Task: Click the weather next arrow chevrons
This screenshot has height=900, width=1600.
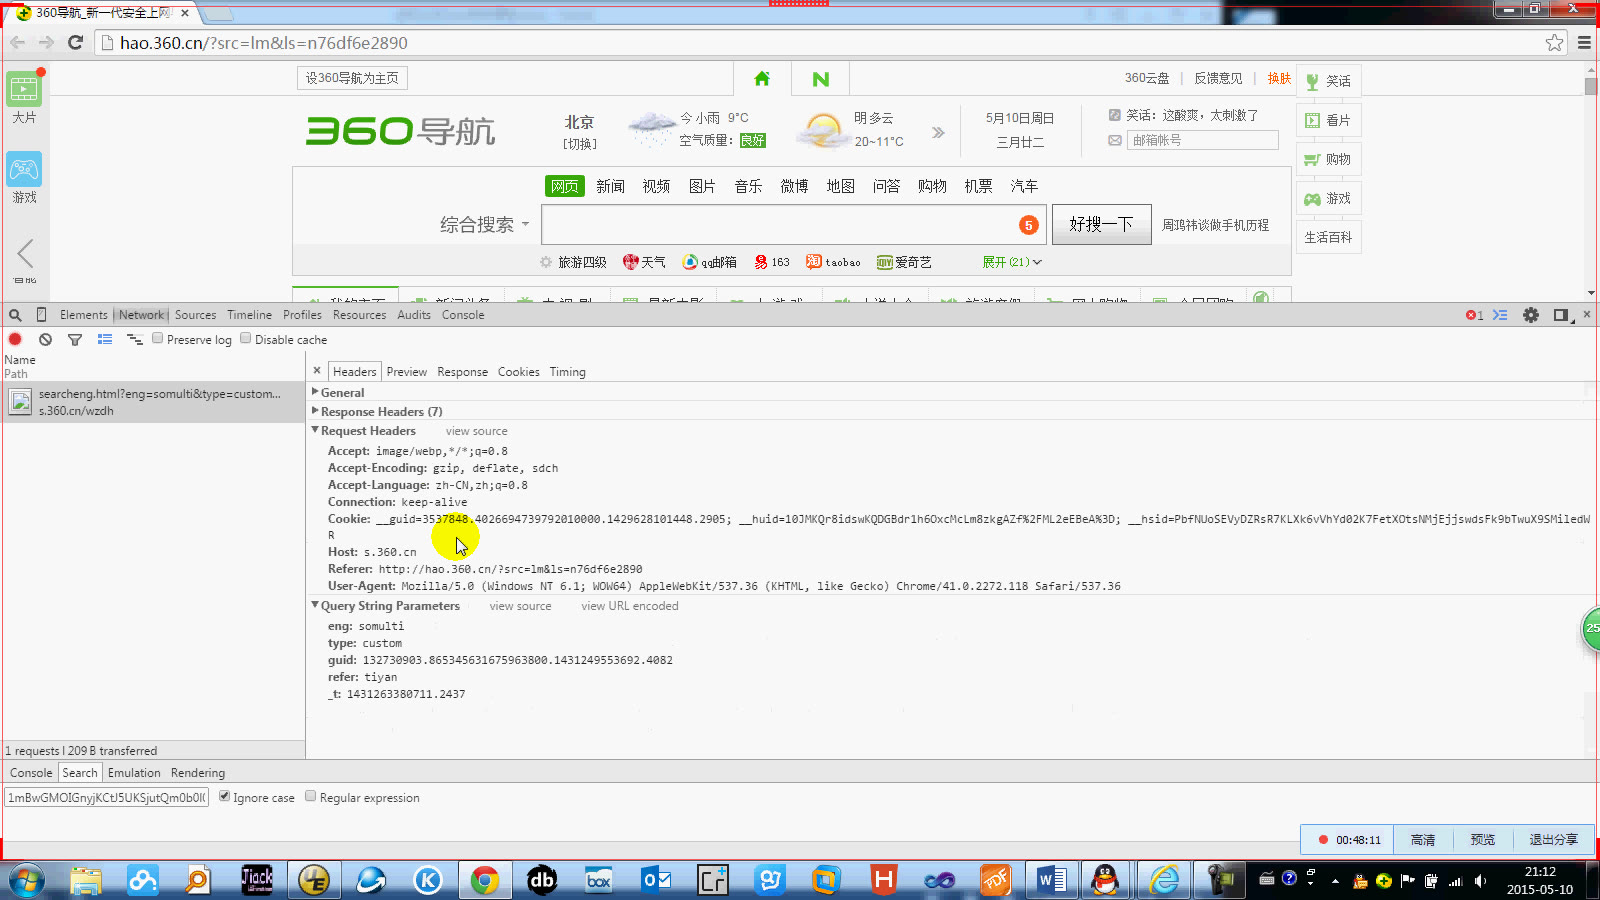Action: 938,132
